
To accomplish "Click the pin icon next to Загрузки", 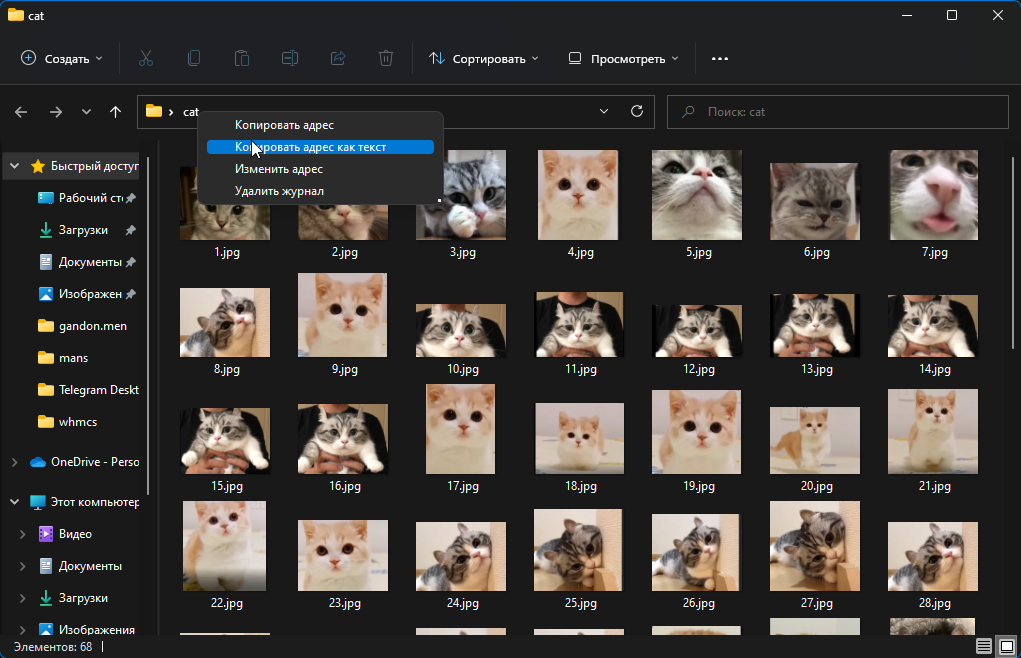I will (x=131, y=230).
